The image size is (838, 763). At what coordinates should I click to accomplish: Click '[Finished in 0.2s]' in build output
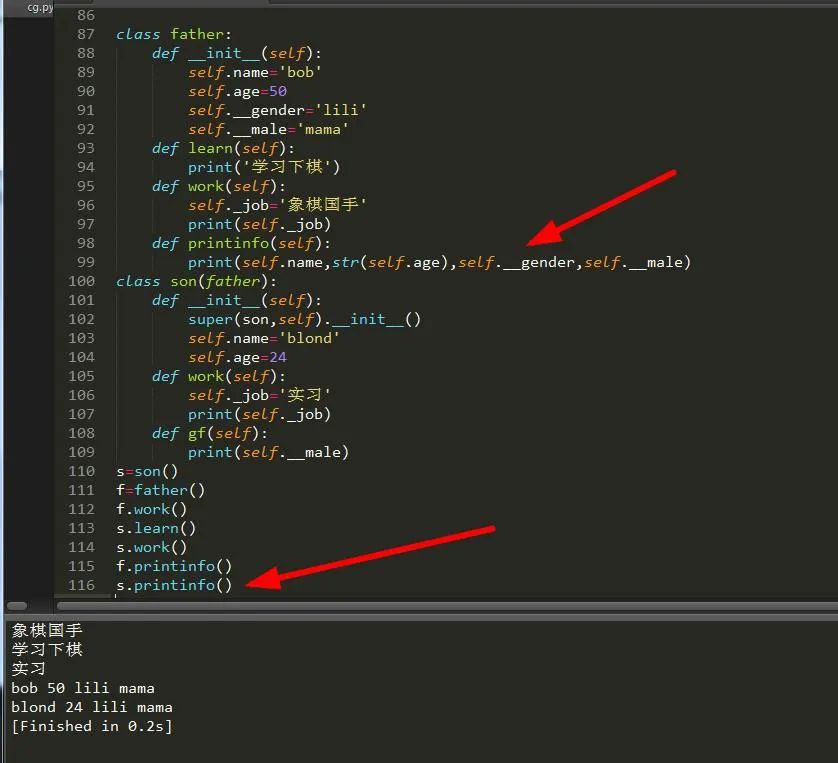[x=92, y=726]
